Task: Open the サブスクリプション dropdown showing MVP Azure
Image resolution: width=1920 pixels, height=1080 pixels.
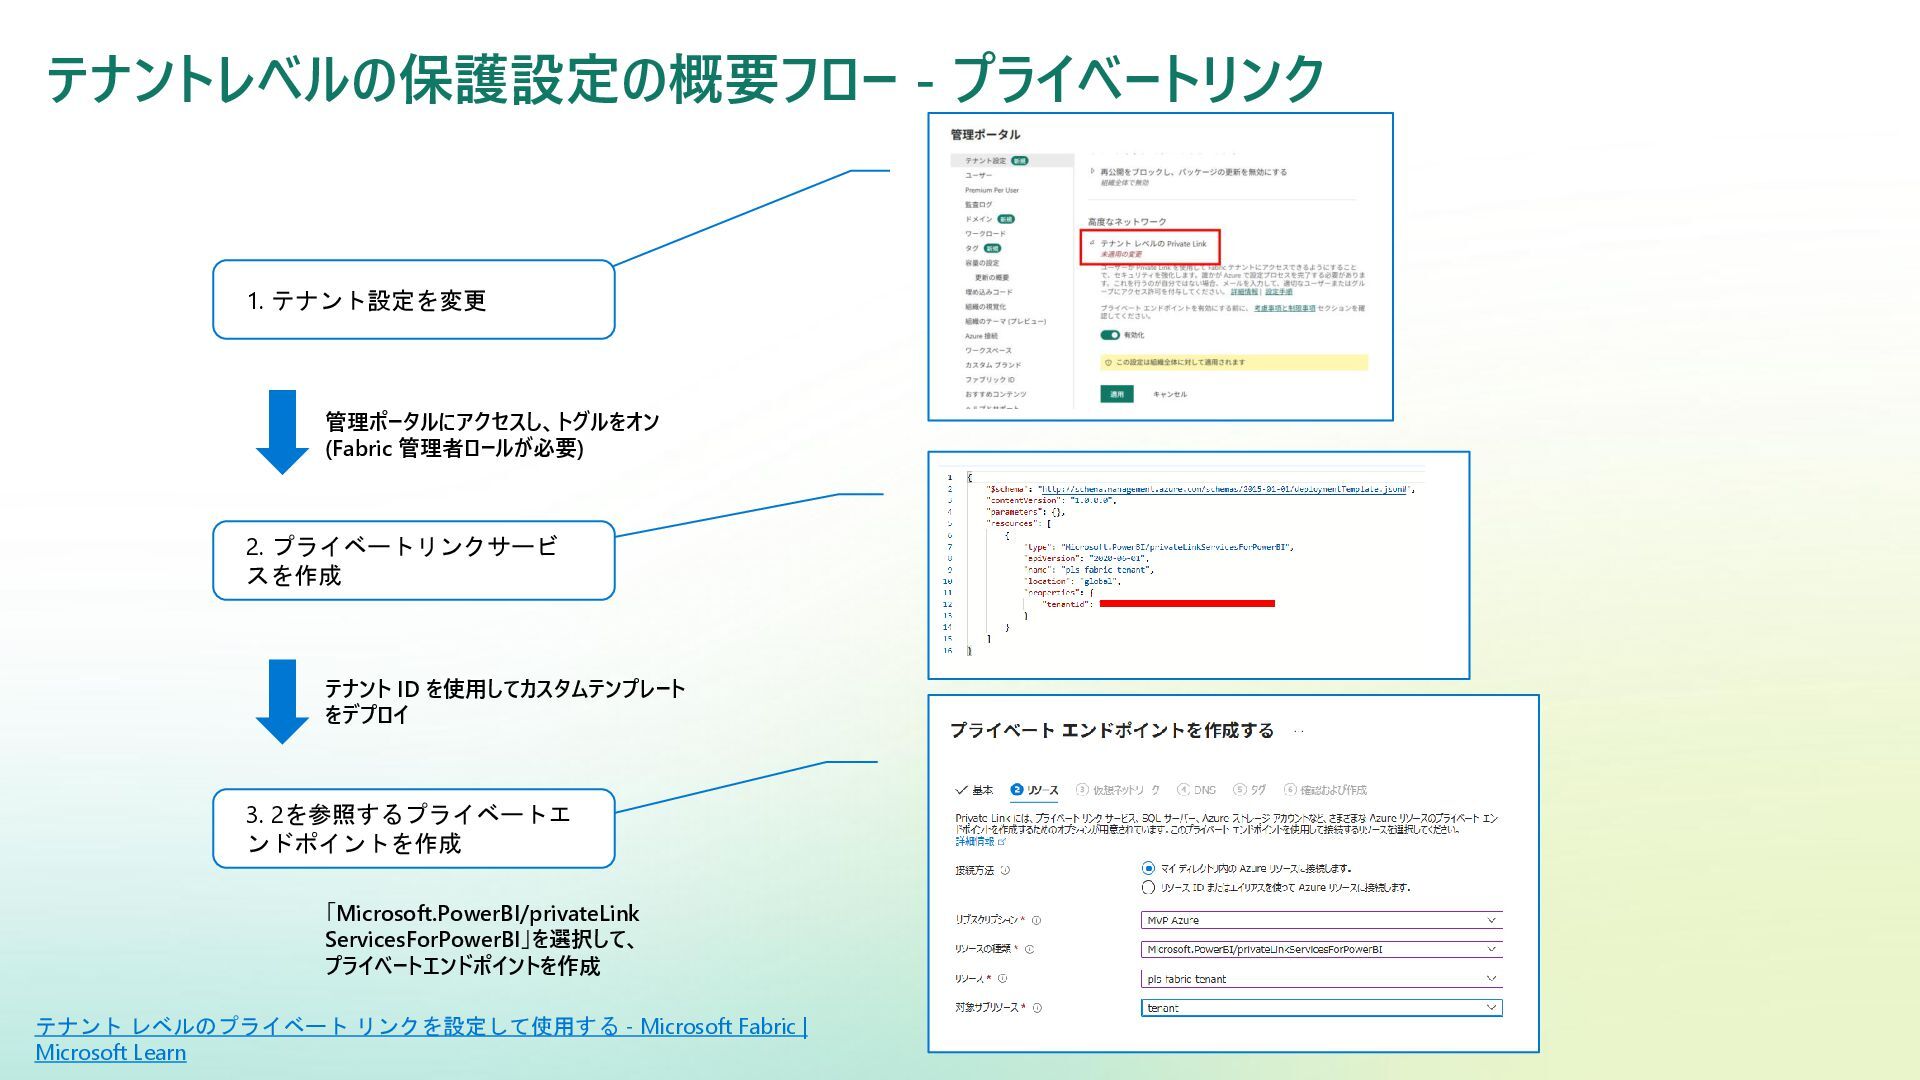Action: (x=1321, y=920)
